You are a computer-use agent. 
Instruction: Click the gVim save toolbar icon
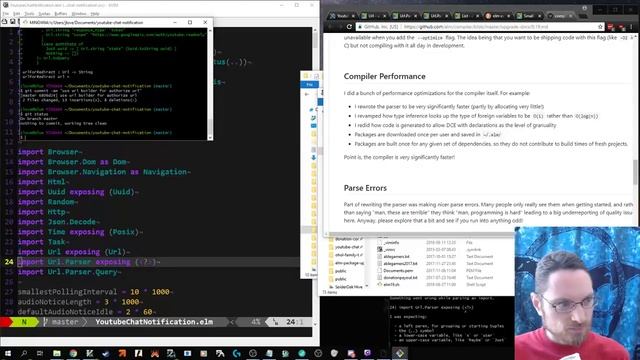pos(13,22)
